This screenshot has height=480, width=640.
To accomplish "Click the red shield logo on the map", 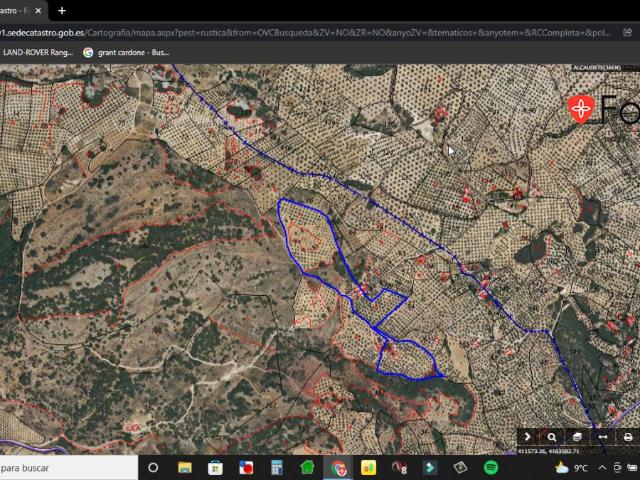I will pyautogui.click(x=581, y=109).
